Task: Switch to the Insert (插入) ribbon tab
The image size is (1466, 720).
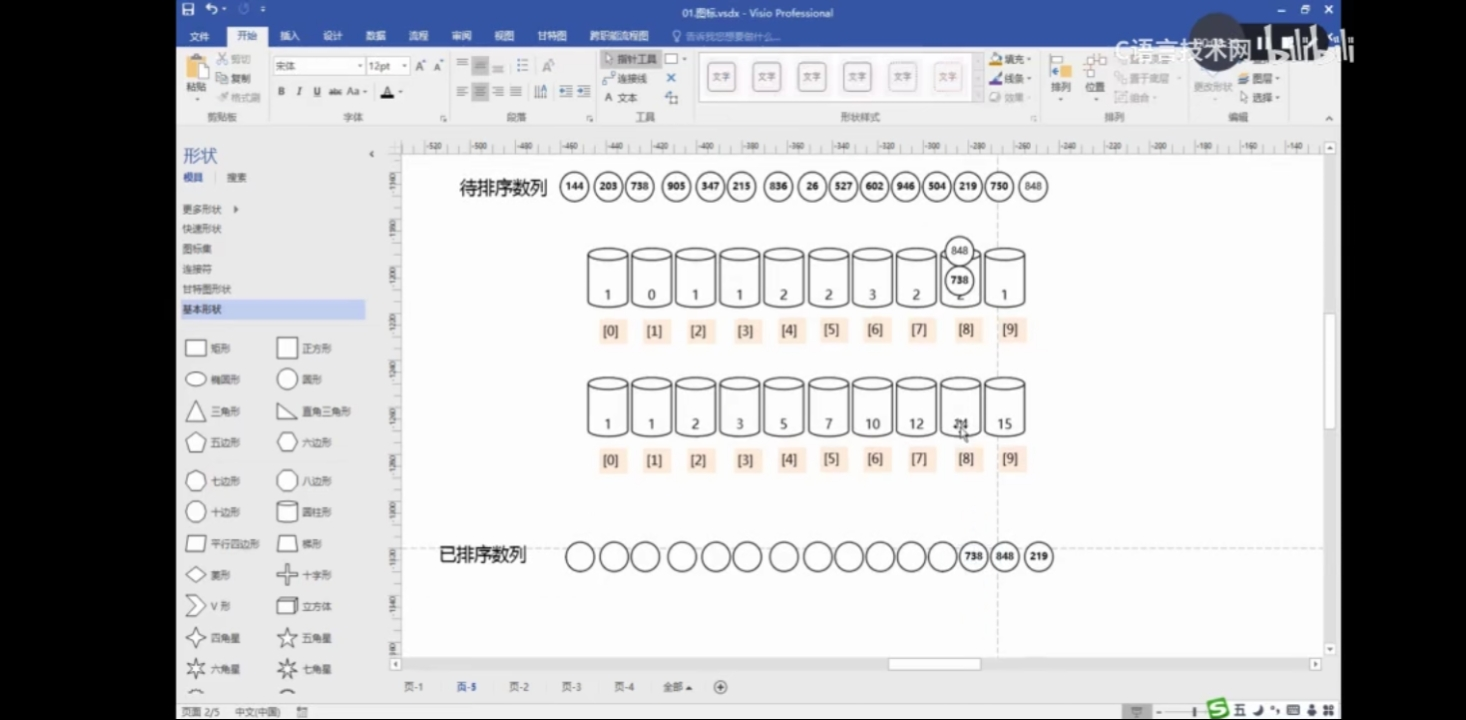Action: [x=289, y=35]
